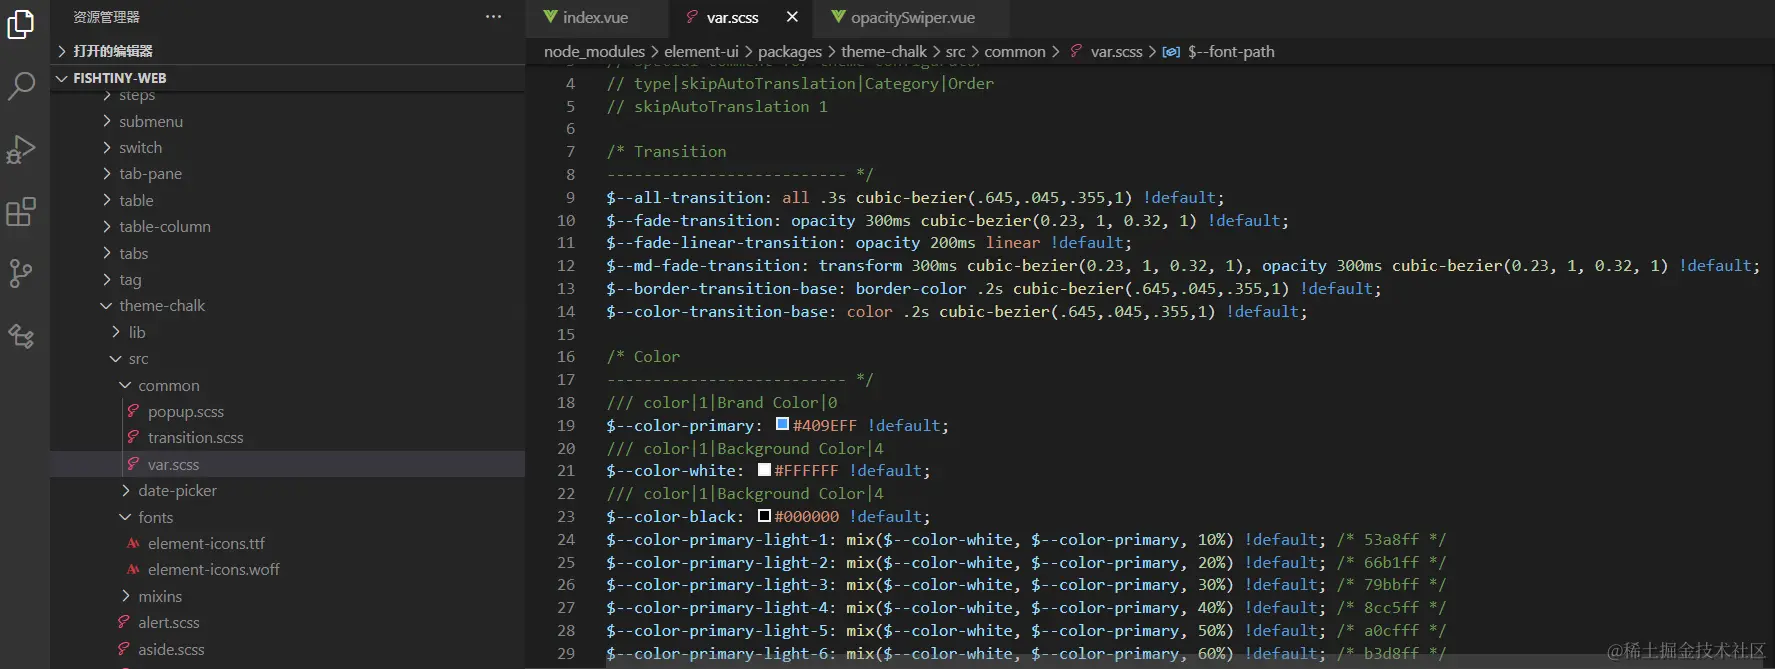The width and height of the screenshot is (1775, 669).
Task: Click the '/* Color' comment on line 16
Action: coord(643,356)
